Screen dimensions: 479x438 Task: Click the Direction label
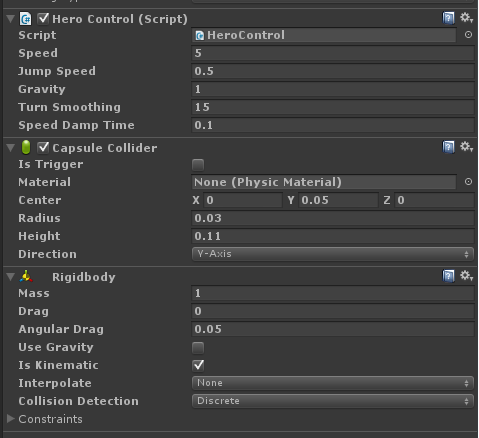[x=47, y=254]
